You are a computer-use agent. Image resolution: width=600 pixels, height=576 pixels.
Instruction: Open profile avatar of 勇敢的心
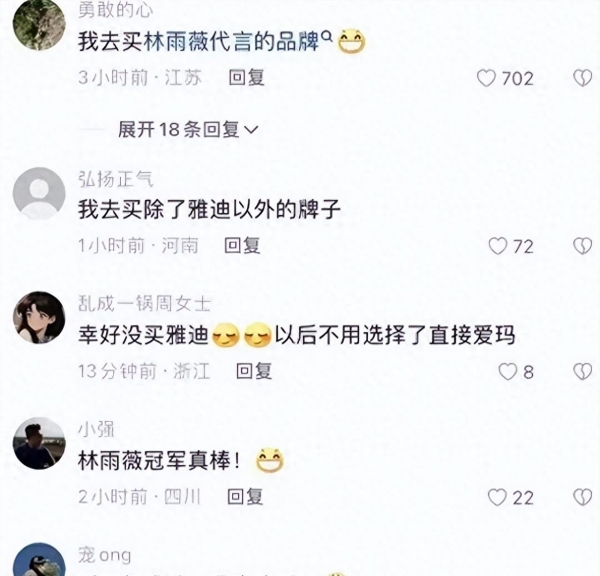coord(39,24)
